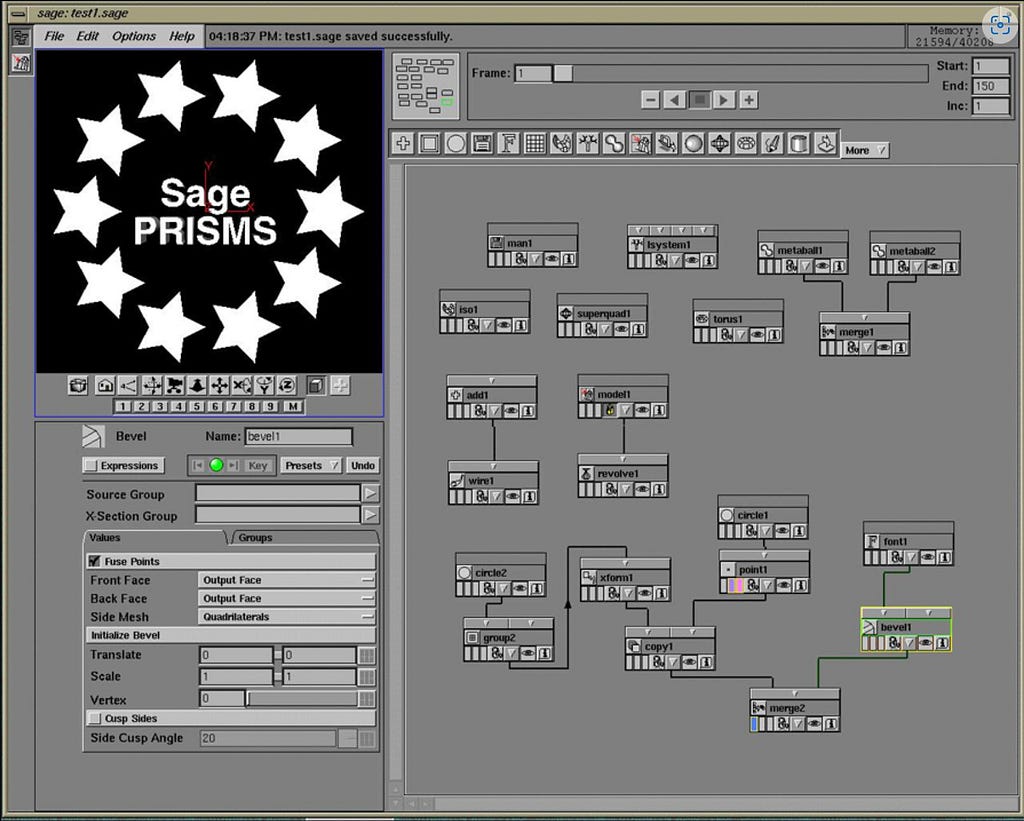The image size is (1024, 821).
Task: Click the rotate about Y axis icon
Action: tap(264, 386)
